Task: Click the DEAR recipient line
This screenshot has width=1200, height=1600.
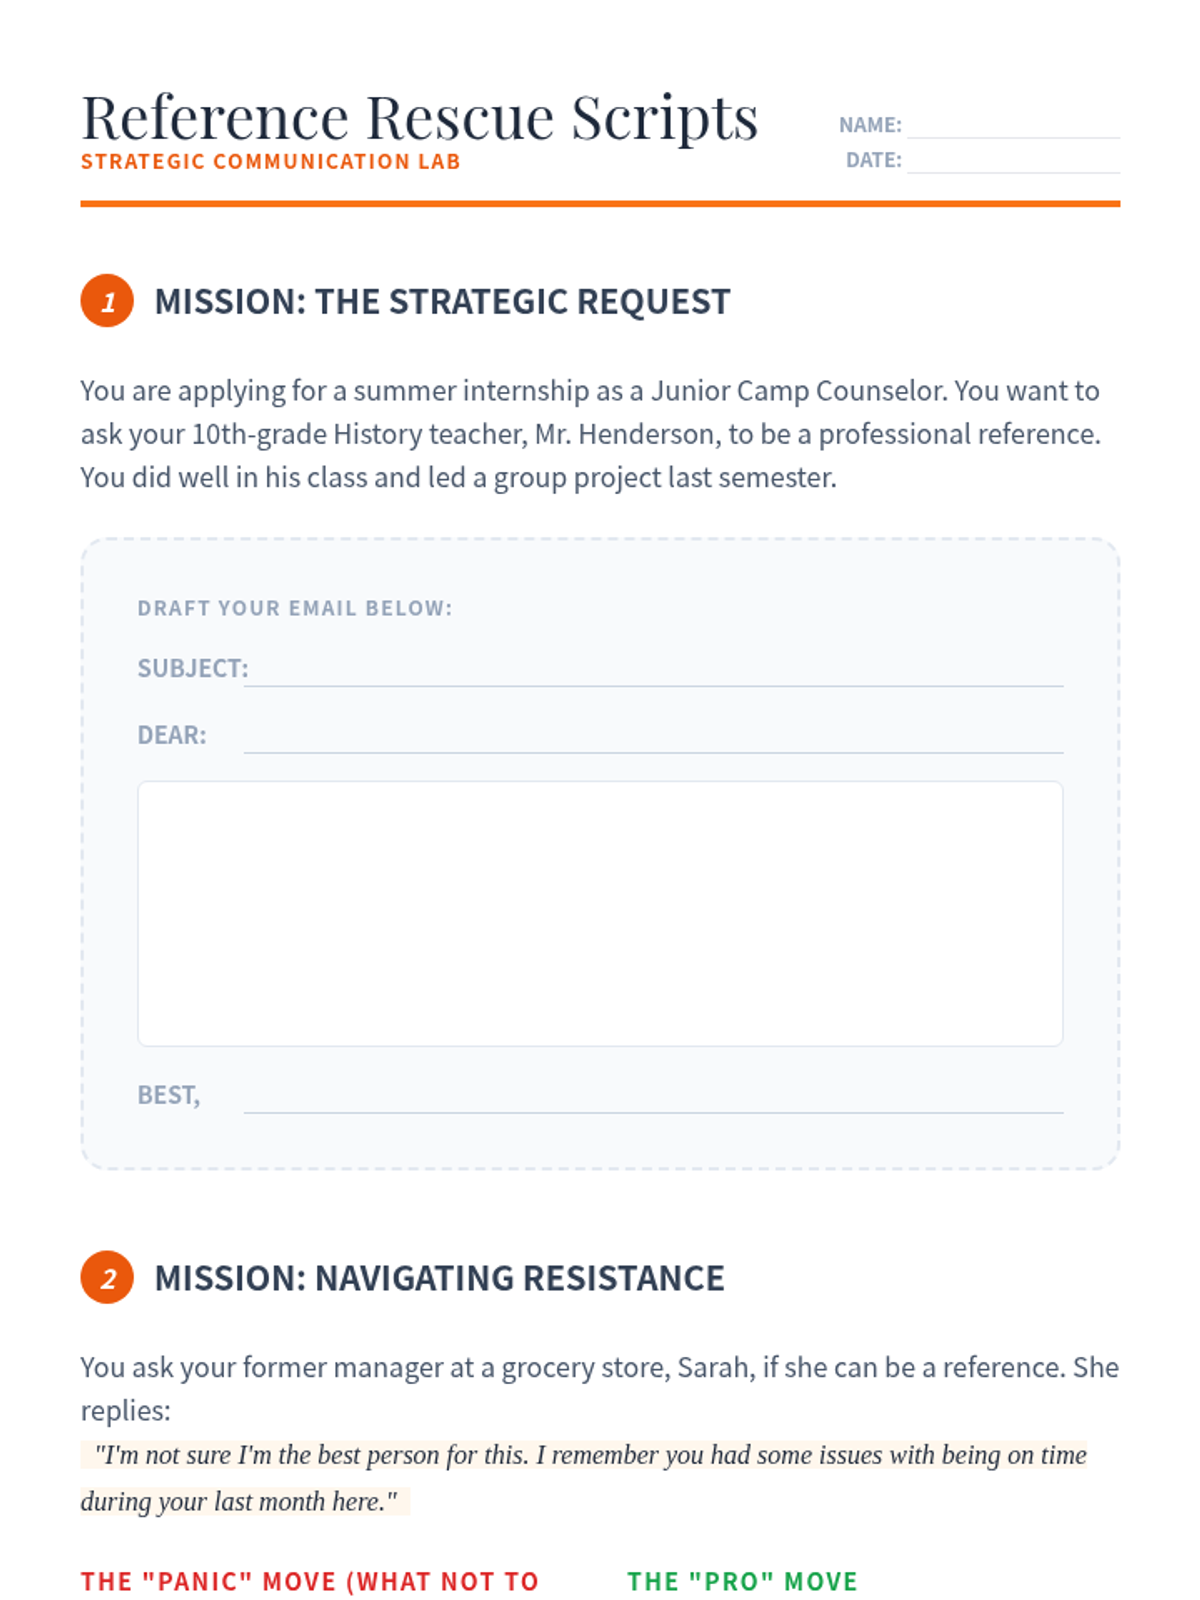Action: tap(653, 737)
